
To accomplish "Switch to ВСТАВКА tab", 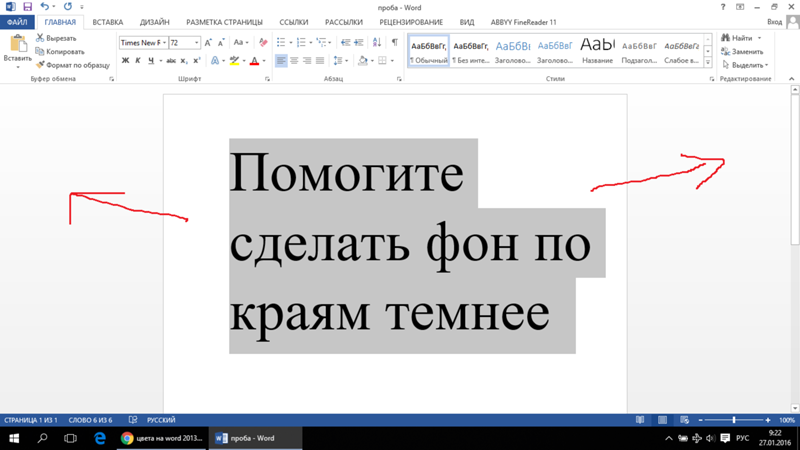I will (108, 22).
